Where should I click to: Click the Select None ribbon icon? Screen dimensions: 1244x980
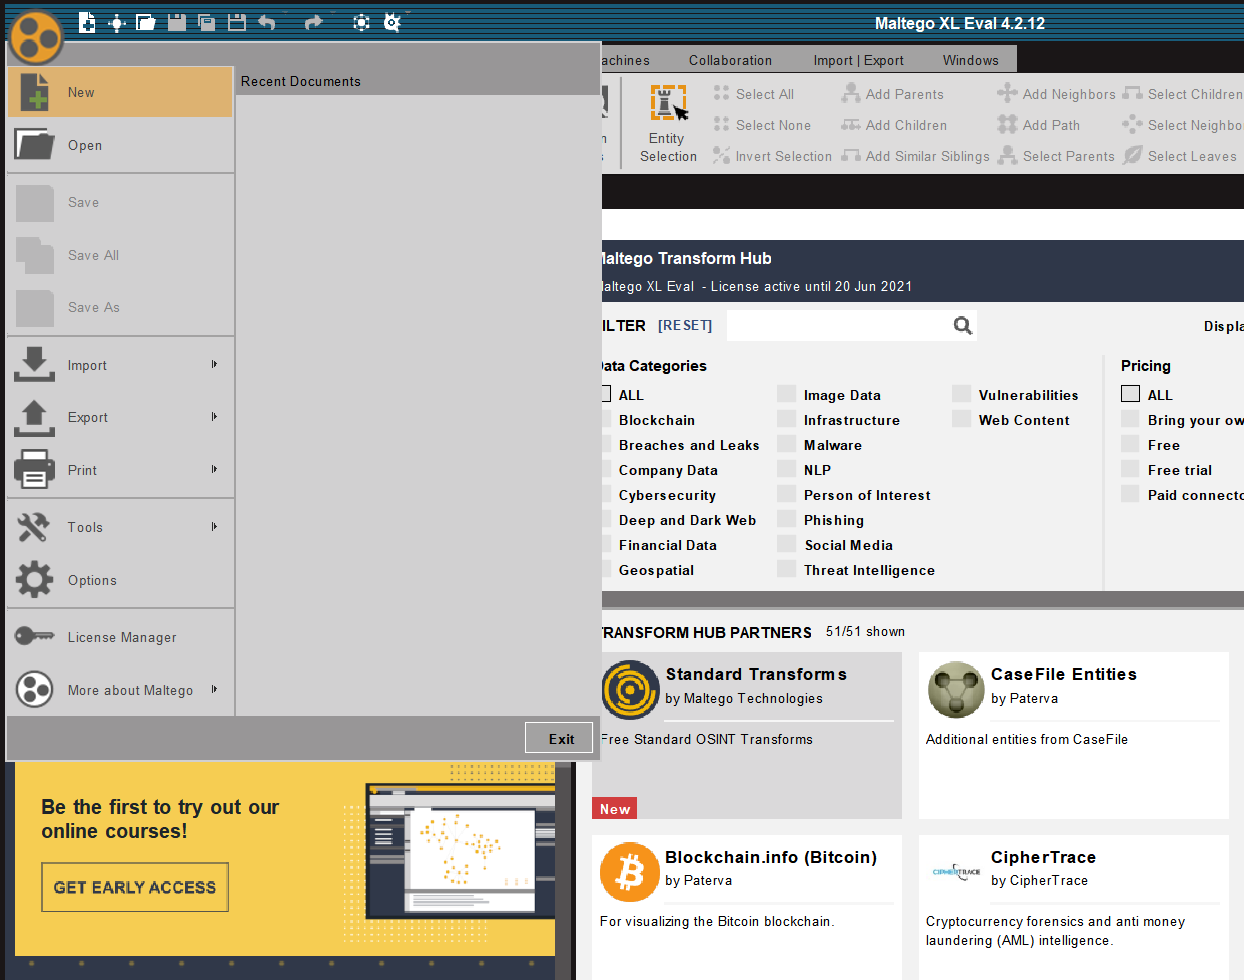pos(721,124)
